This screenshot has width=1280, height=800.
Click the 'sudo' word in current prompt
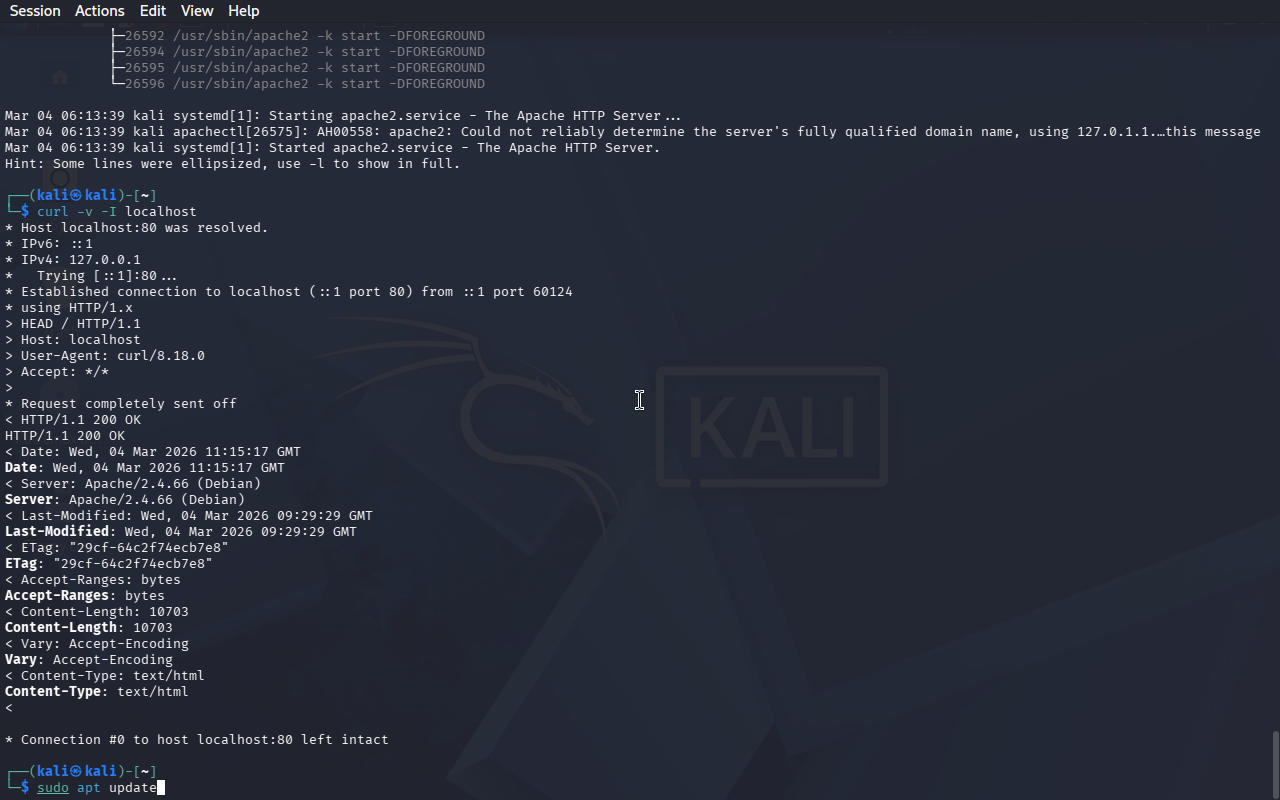(53, 788)
